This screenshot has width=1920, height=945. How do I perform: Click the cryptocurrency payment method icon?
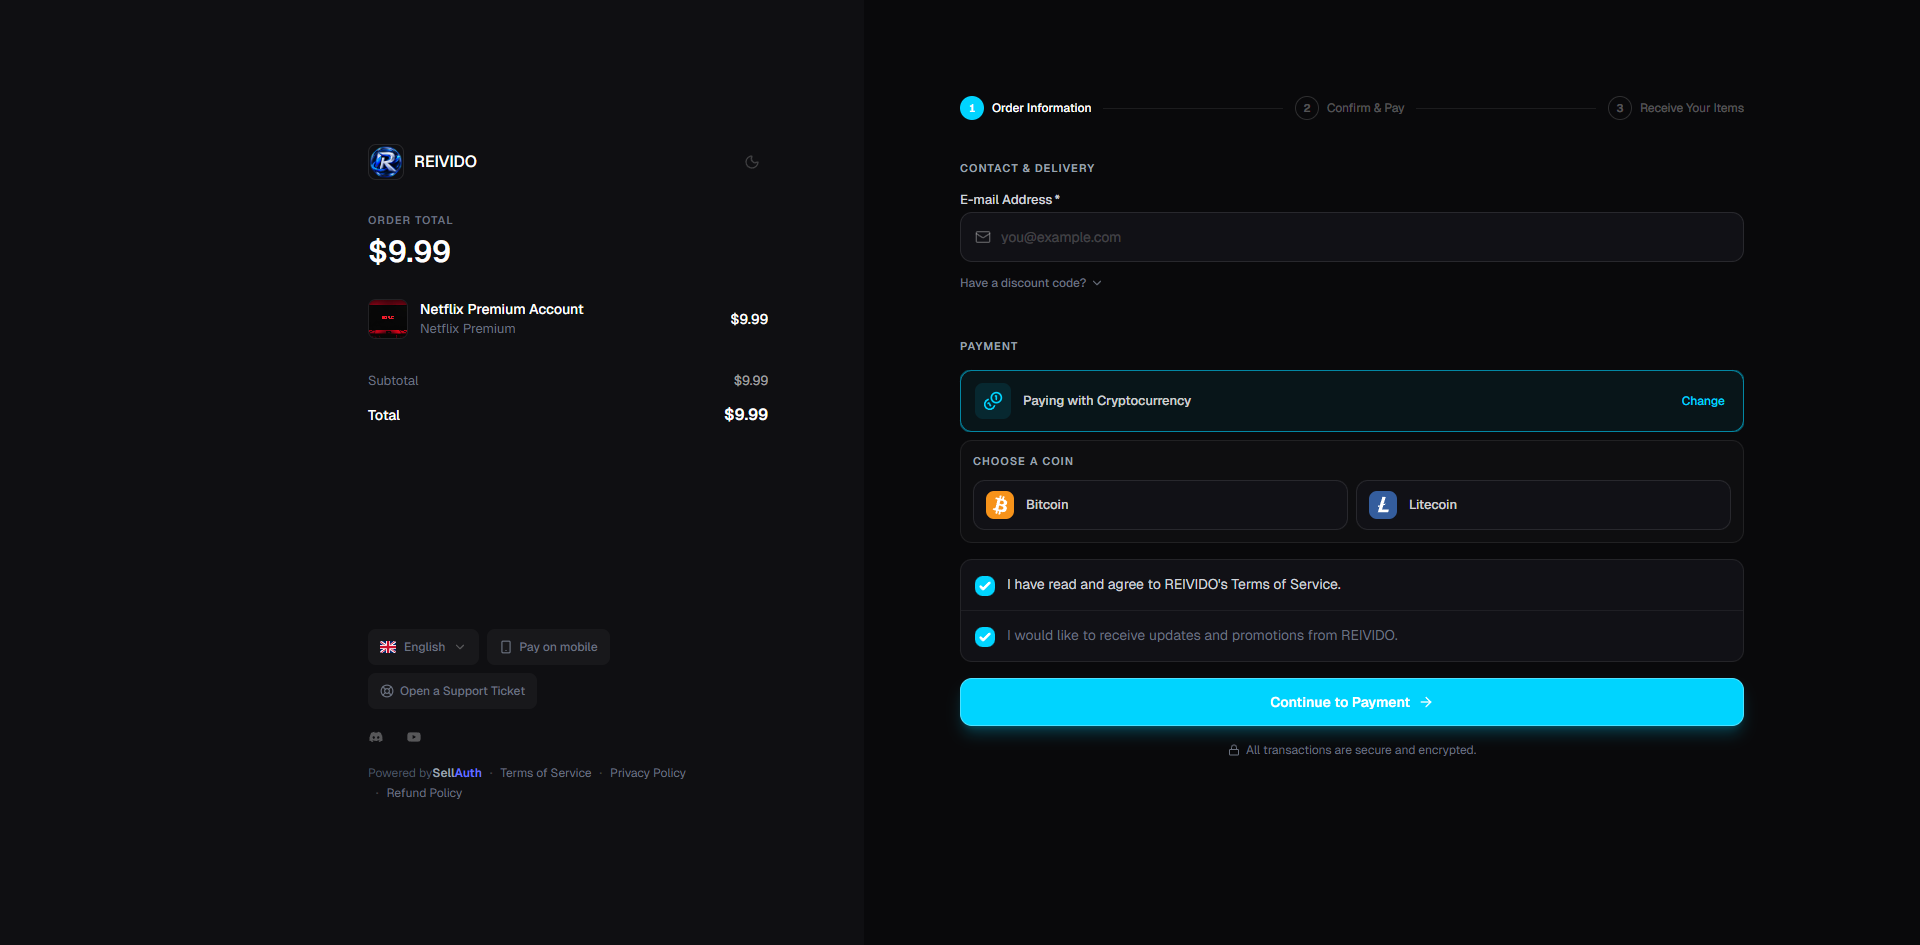[993, 401]
